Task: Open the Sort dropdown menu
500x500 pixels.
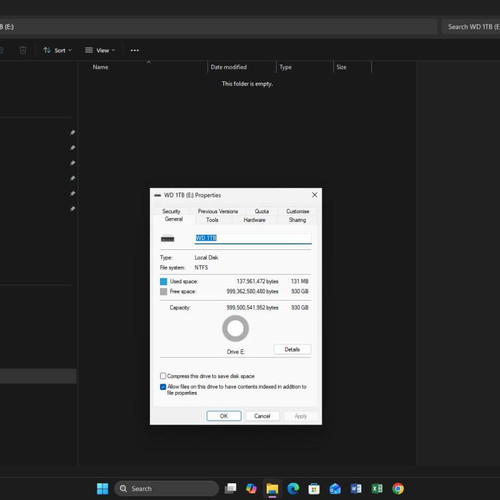Action: tap(57, 50)
